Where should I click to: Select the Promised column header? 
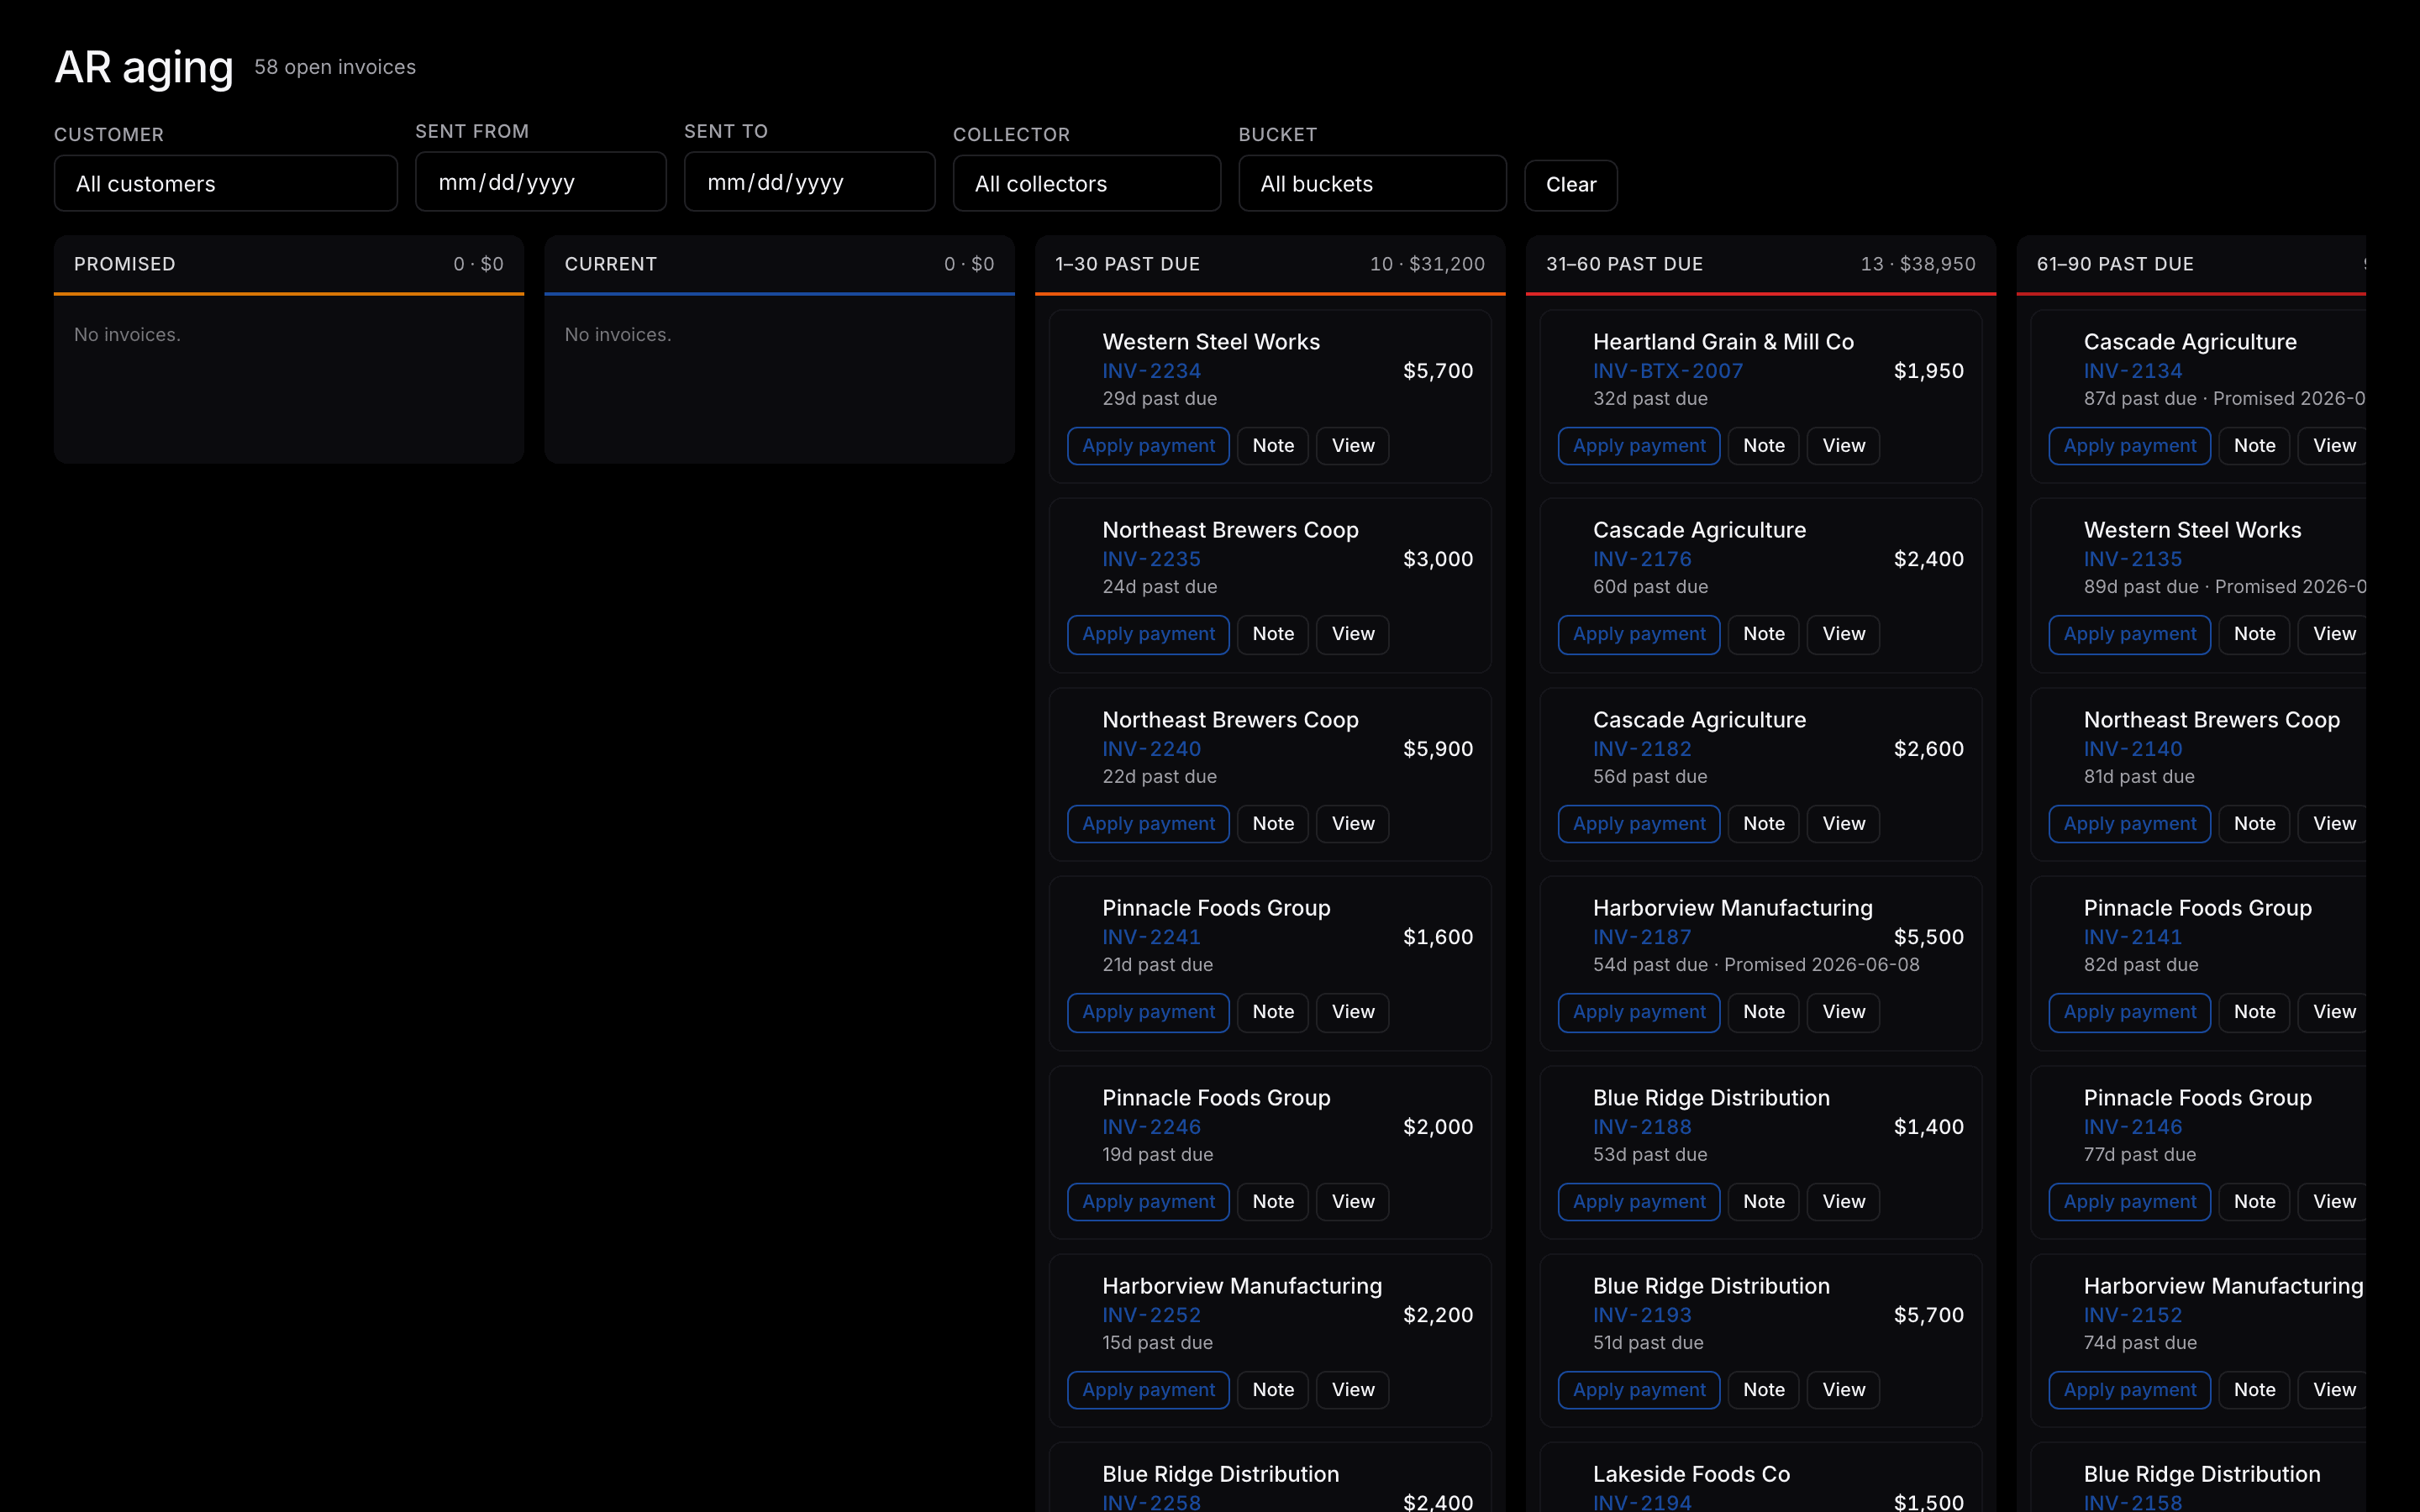click(x=288, y=265)
